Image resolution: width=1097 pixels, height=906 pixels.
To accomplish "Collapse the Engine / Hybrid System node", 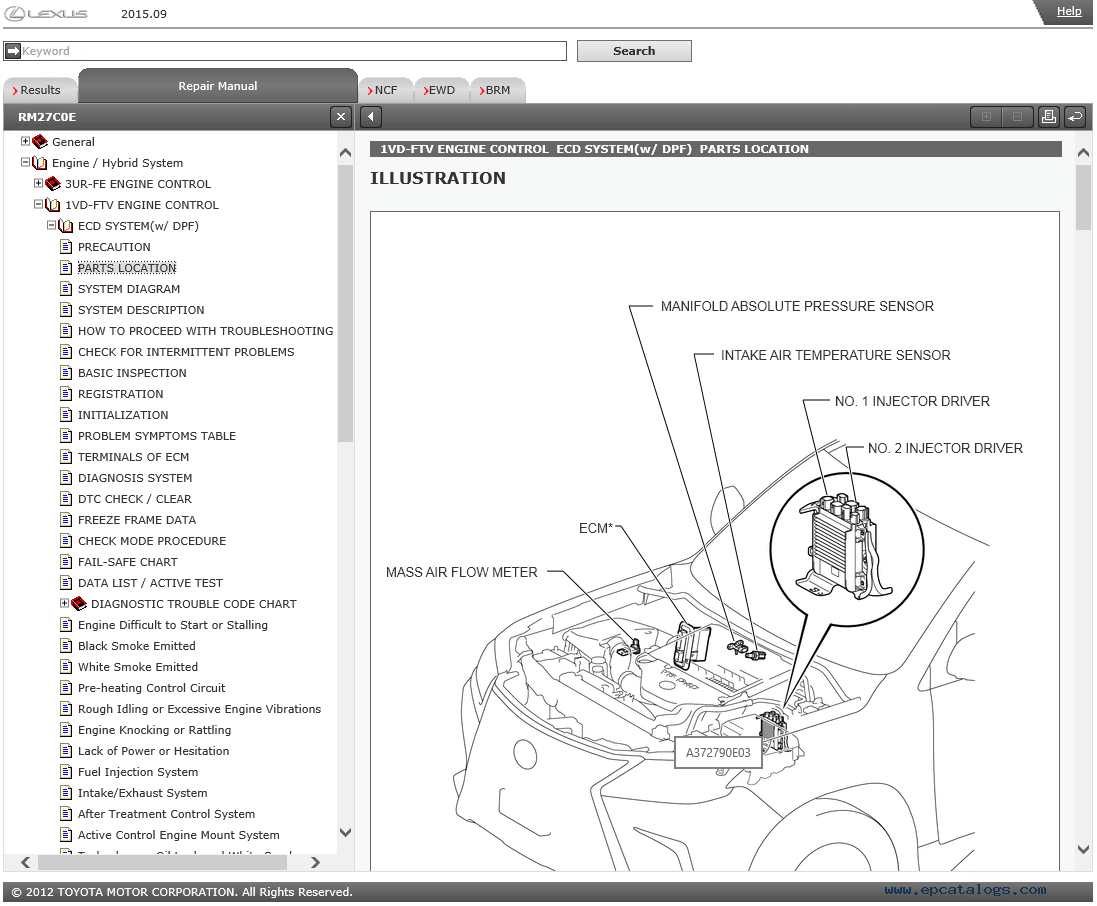I will click(25, 162).
